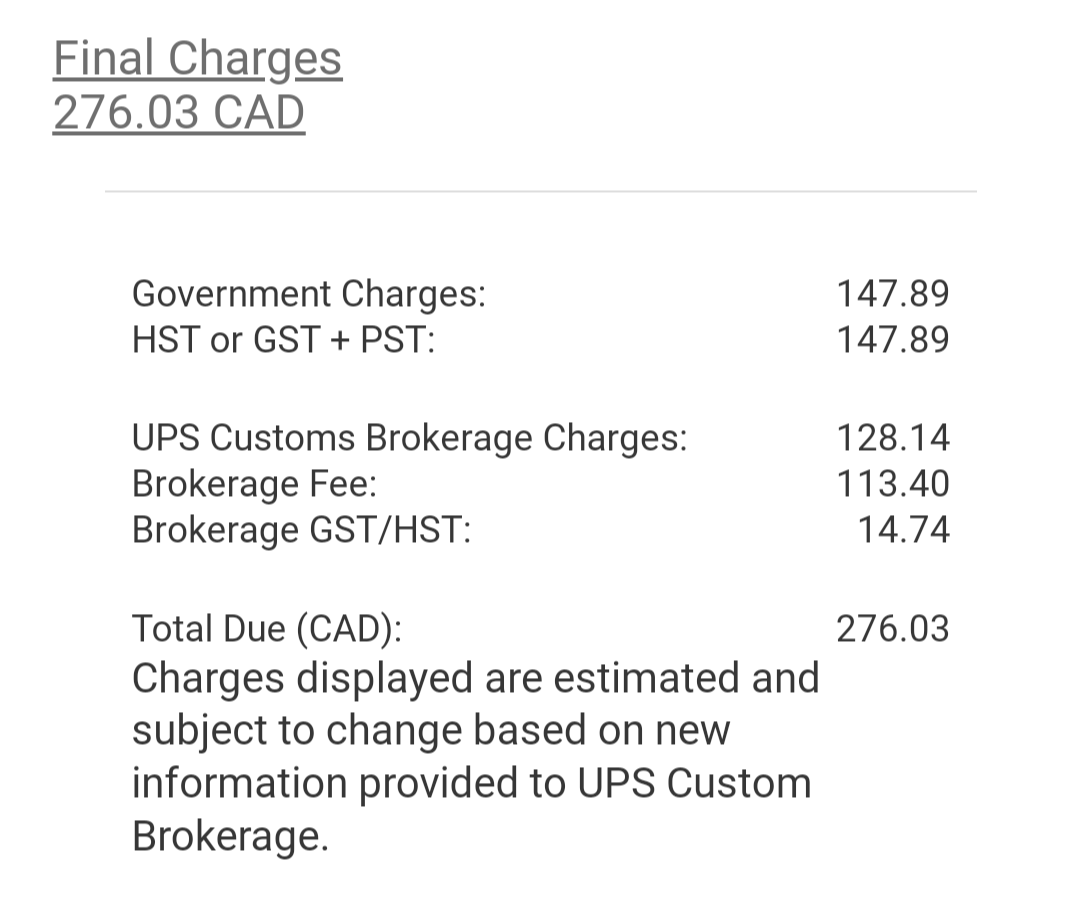Click the 'subject to change based' text line

point(431,731)
